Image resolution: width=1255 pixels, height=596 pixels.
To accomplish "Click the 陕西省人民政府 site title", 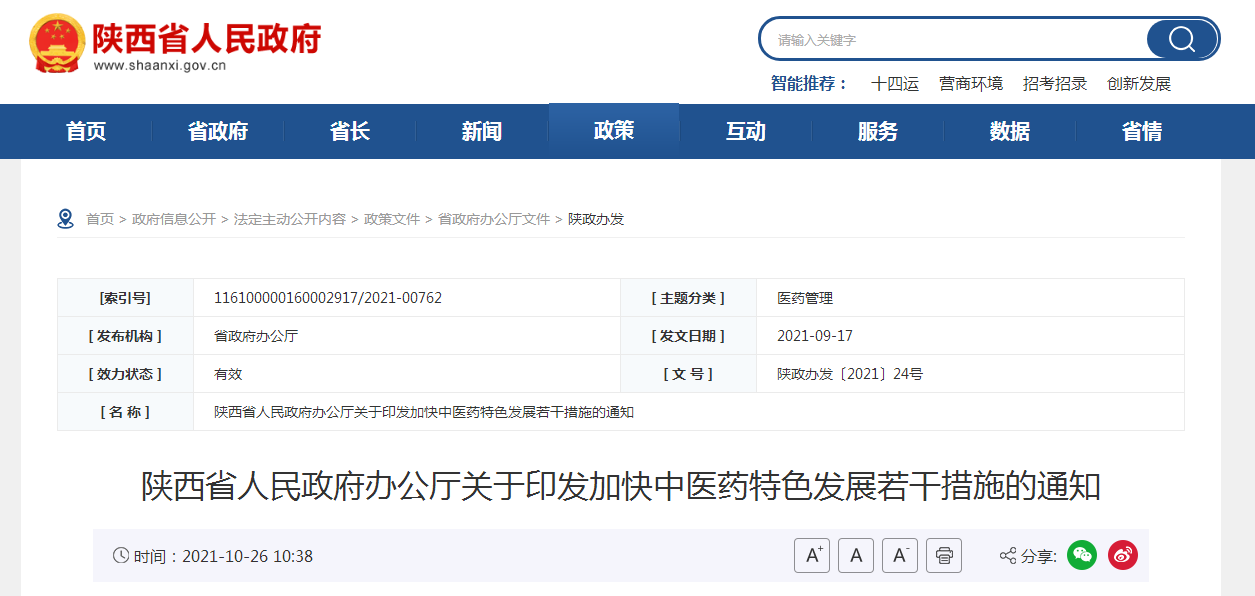I will point(207,38).
